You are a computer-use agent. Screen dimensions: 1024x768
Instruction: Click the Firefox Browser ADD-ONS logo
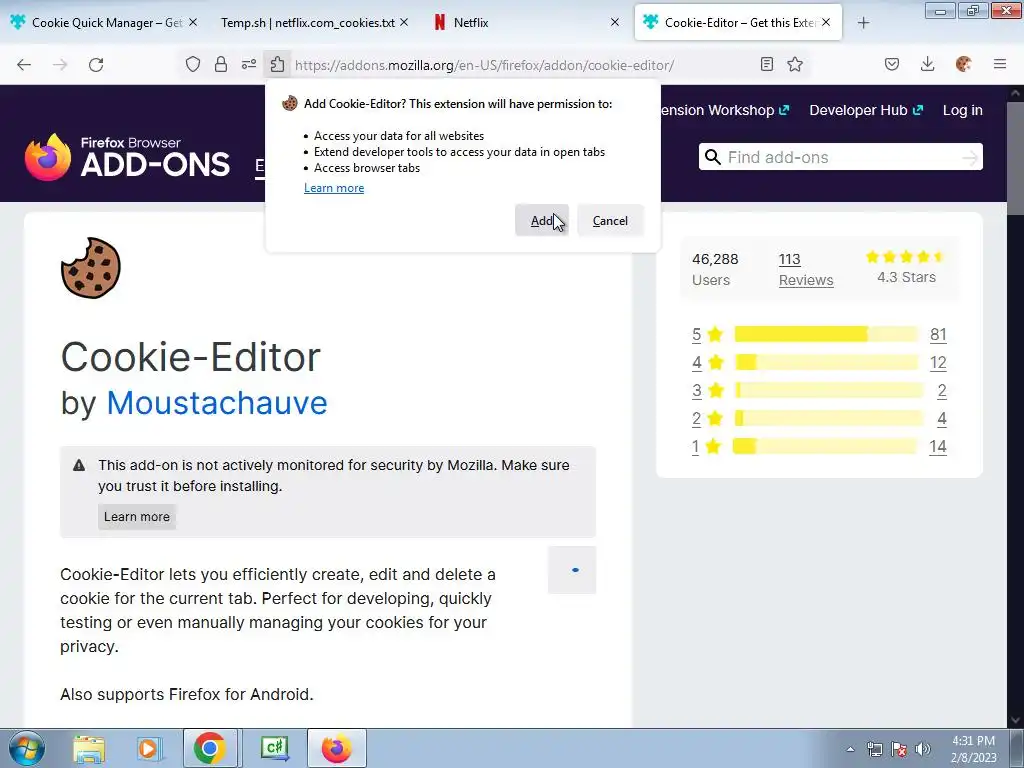point(127,157)
